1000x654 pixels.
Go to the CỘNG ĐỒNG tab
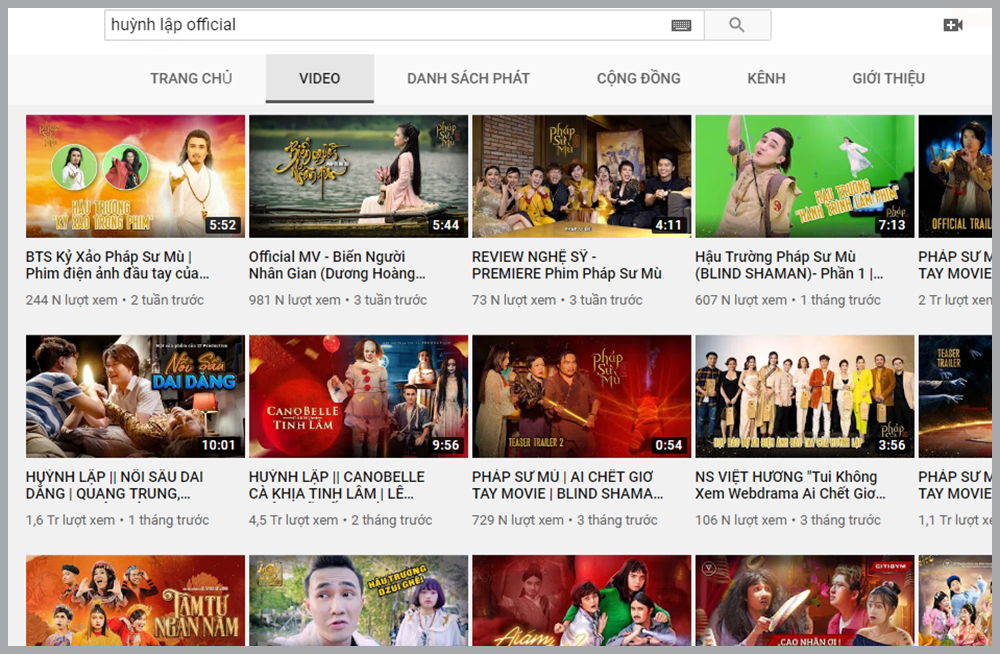(638, 78)
